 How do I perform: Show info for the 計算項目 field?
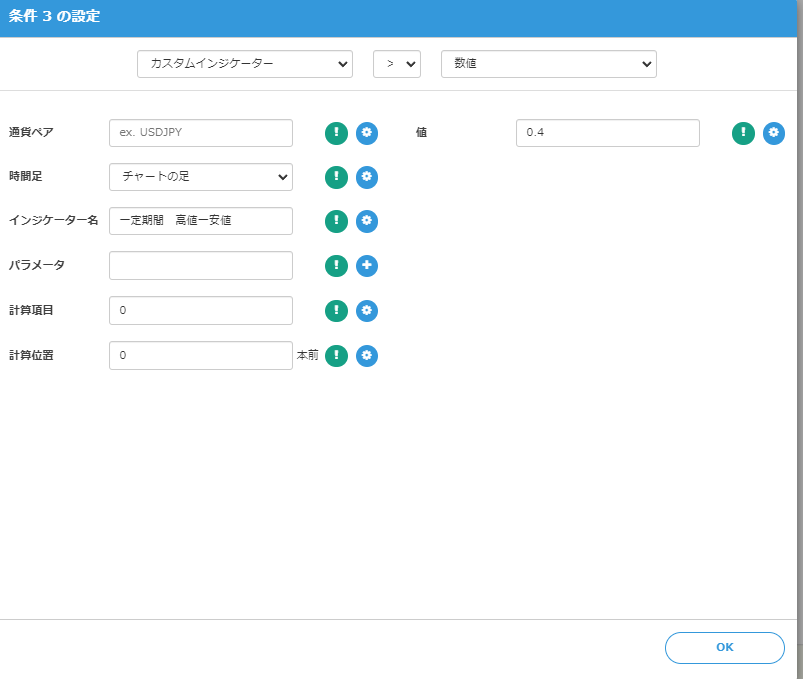(336, 311)
